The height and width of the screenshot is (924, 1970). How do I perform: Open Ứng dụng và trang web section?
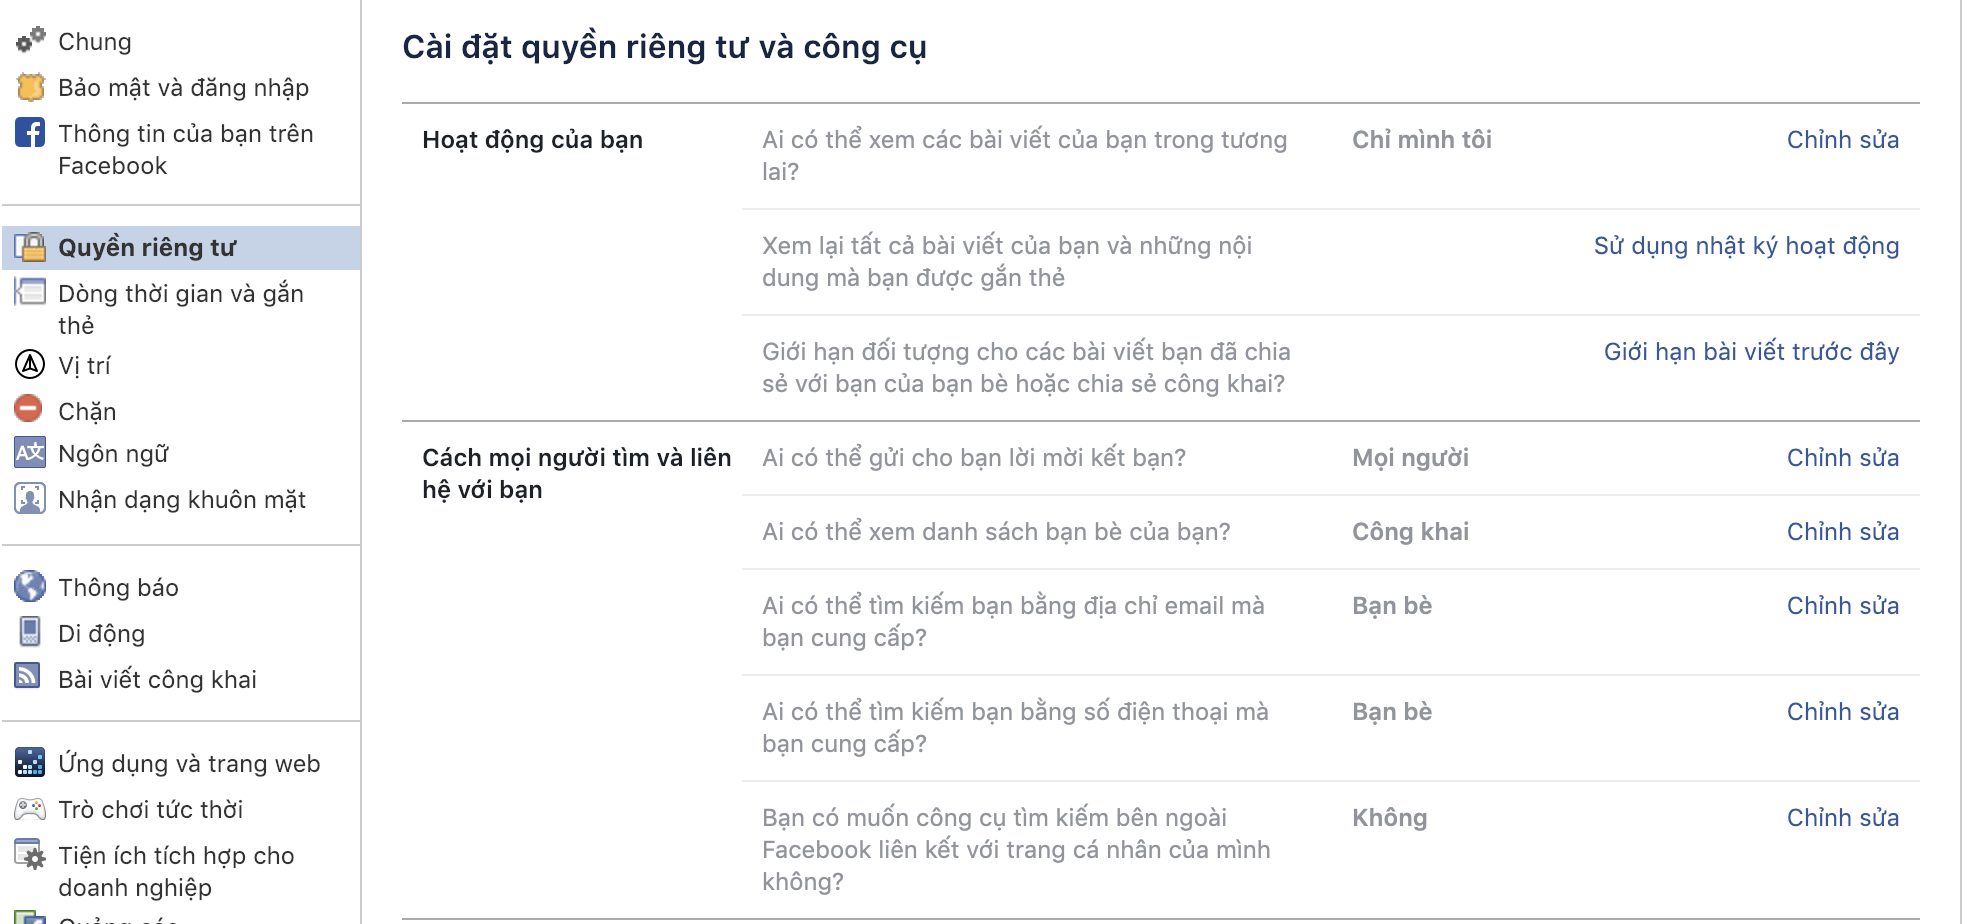pyautogui.click(x=189, y=764)
